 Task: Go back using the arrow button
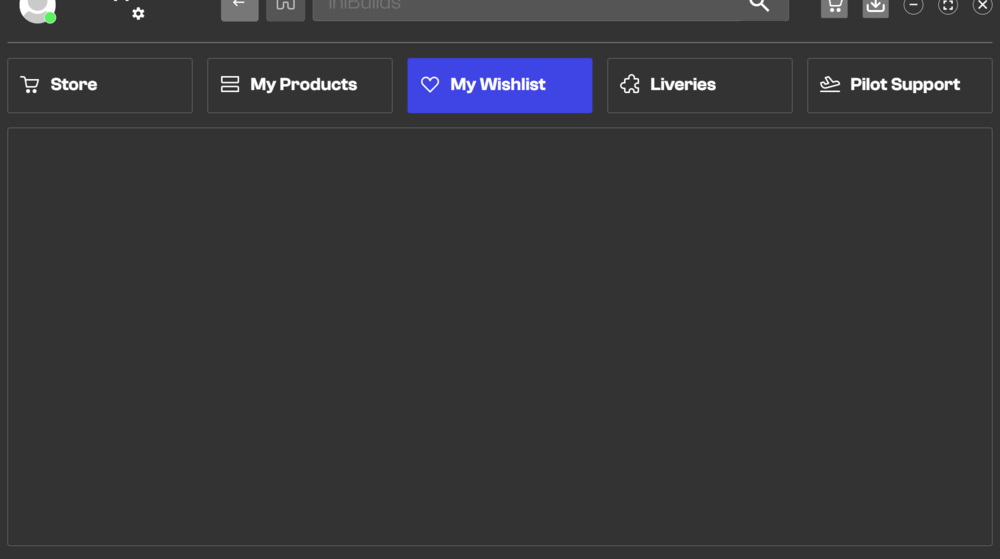tap(239, 6)
